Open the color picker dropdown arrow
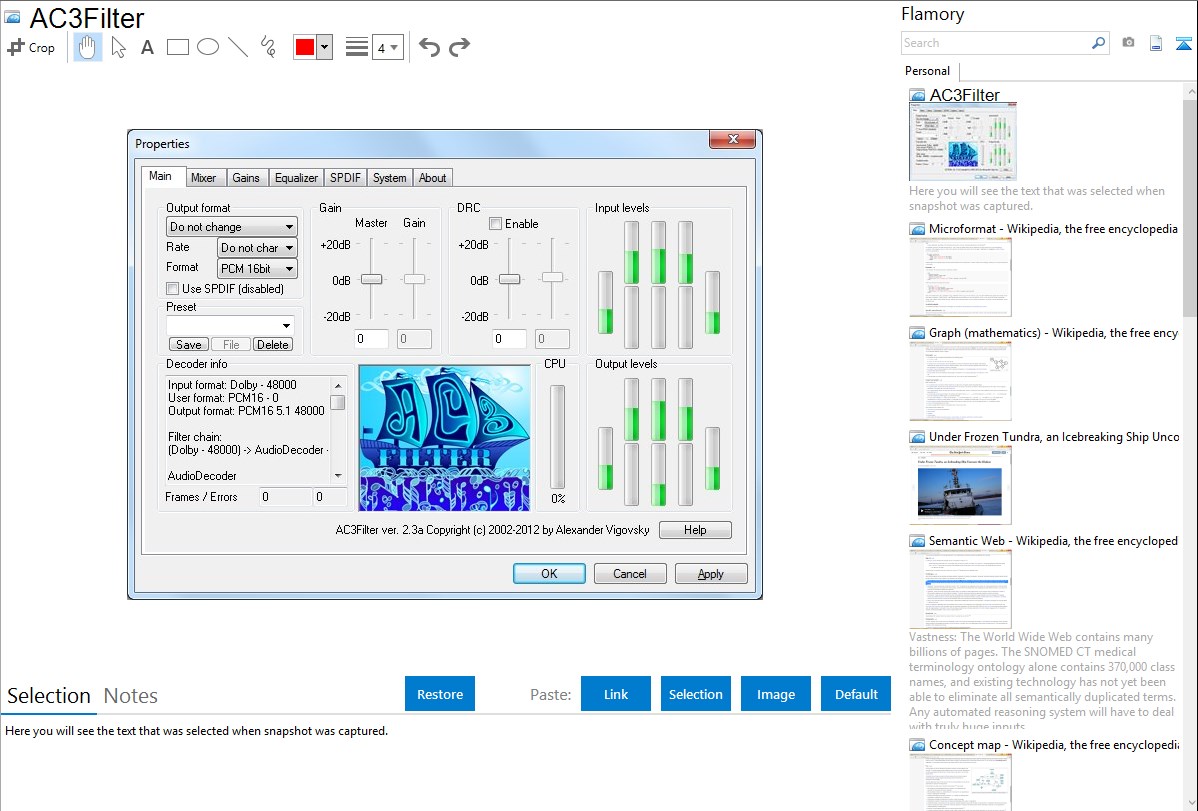 point(325,47)
